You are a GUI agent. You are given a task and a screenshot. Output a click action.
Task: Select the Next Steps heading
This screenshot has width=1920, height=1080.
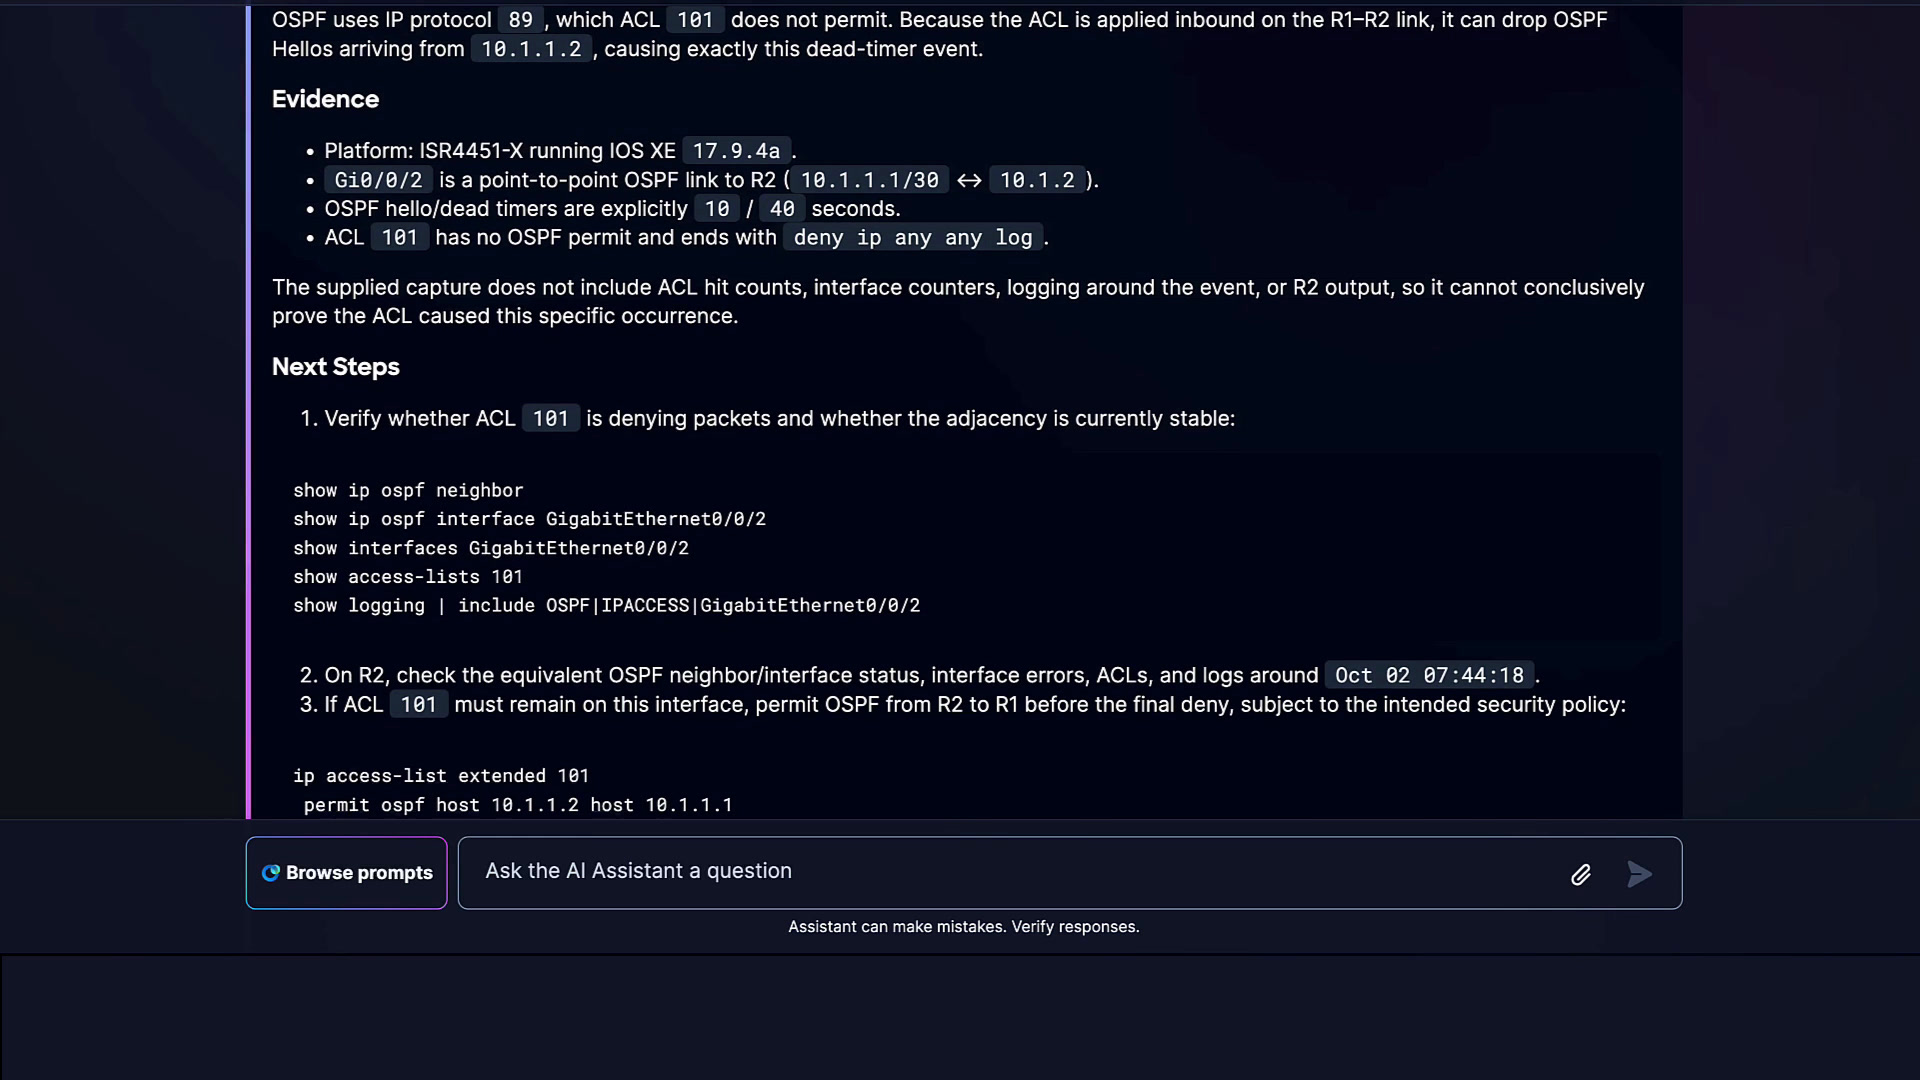pos(335,367)
